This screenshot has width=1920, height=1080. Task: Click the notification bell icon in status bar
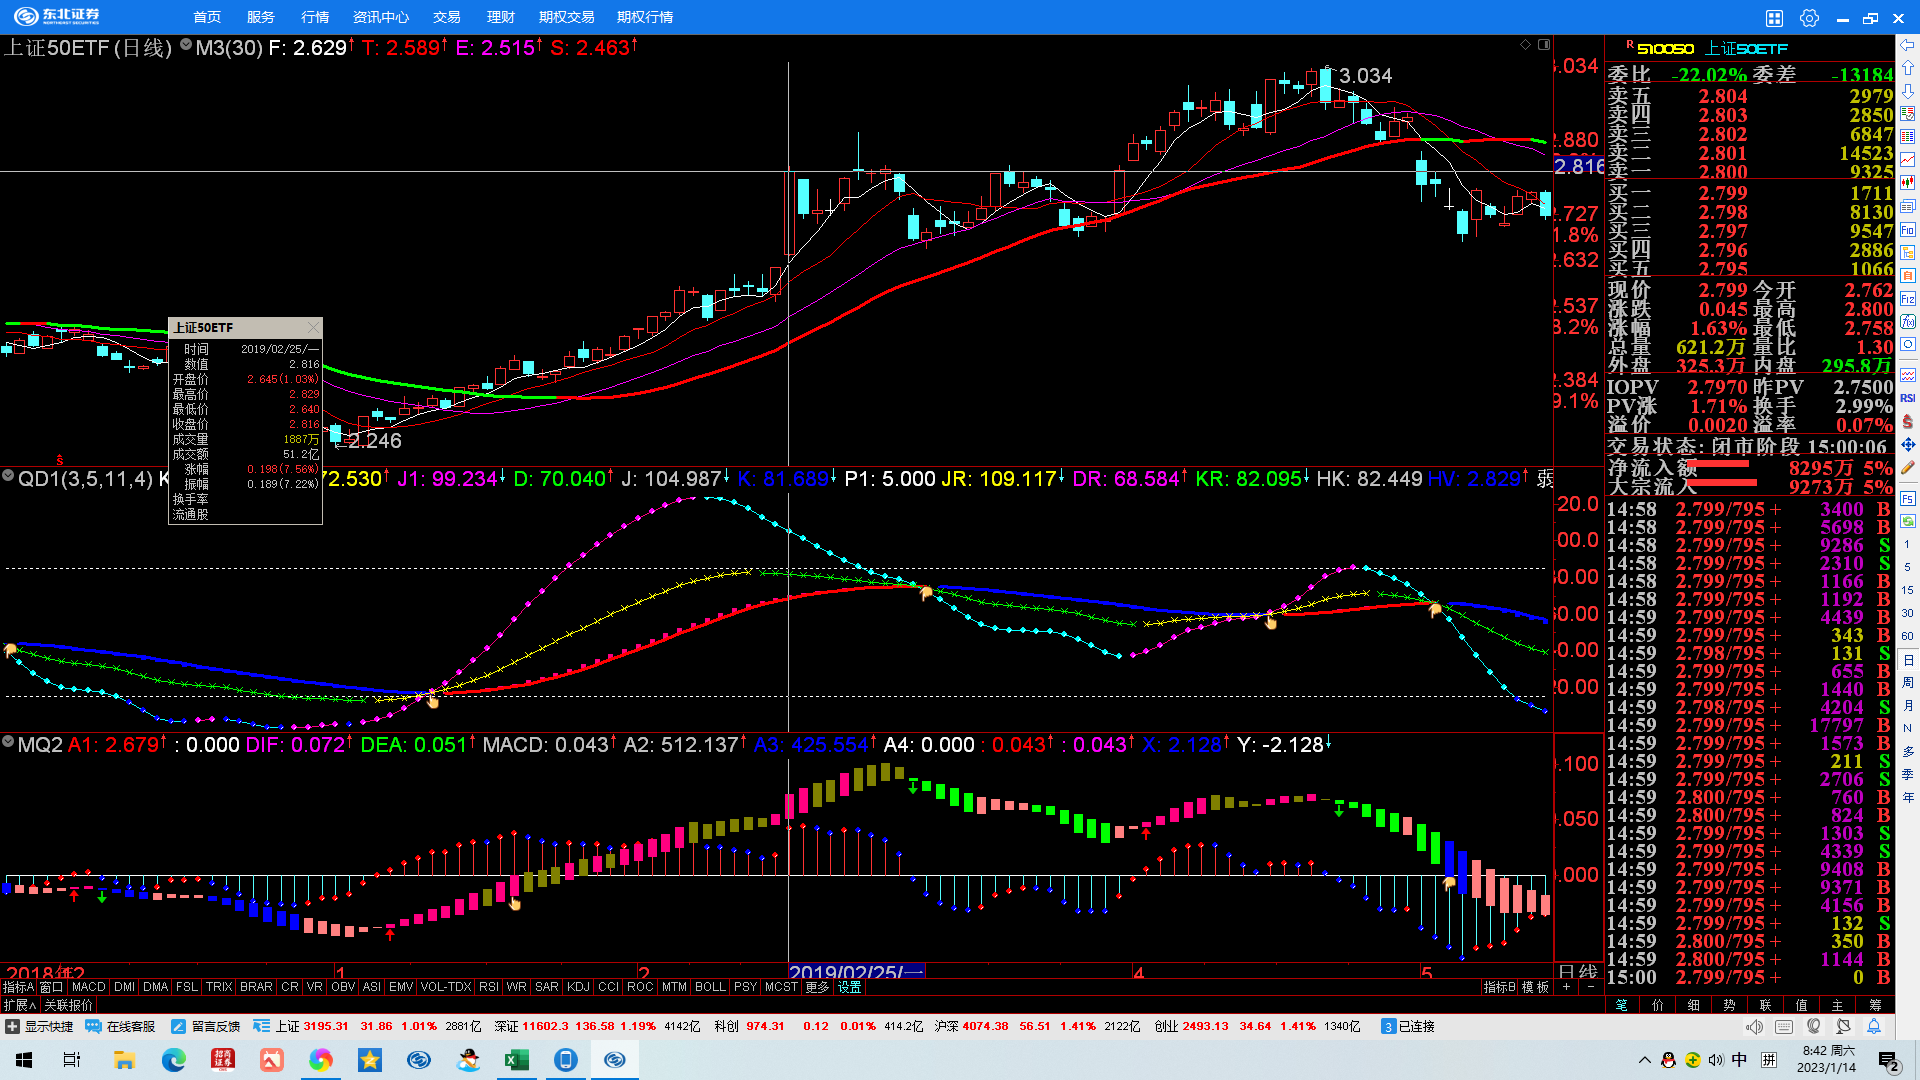pyautogui.click(x=1874, y=1027)
